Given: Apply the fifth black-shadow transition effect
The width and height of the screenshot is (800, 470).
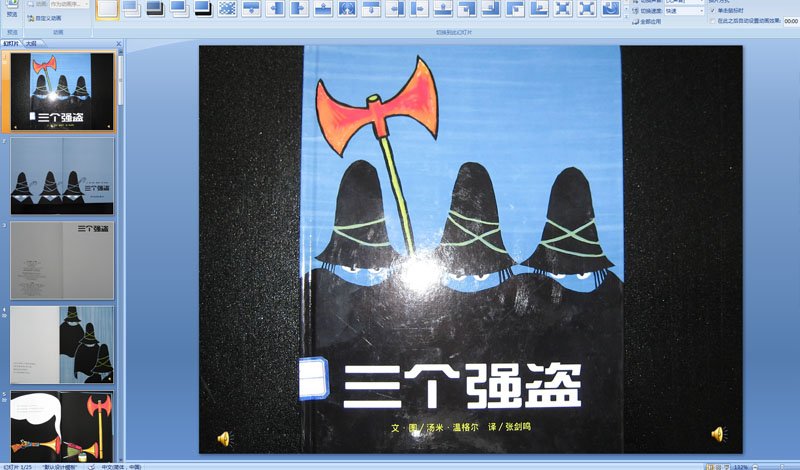Looking at the screenshot, I should click(x=203, y=9).
